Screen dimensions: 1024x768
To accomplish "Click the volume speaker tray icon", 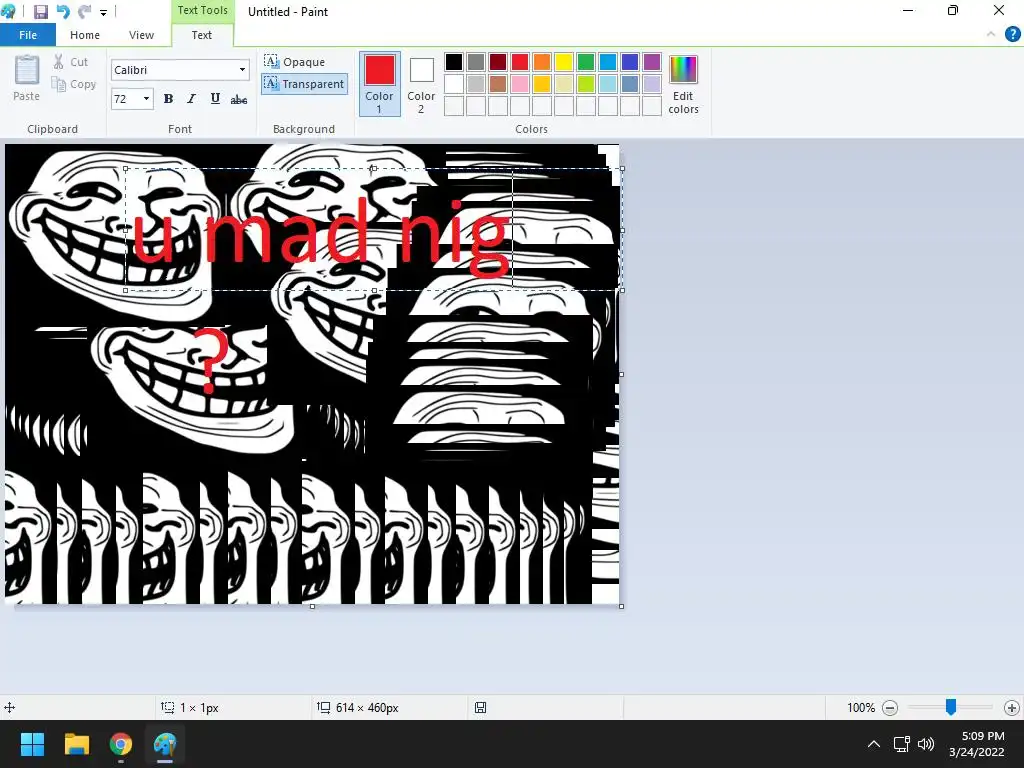I will pos(926,744).
